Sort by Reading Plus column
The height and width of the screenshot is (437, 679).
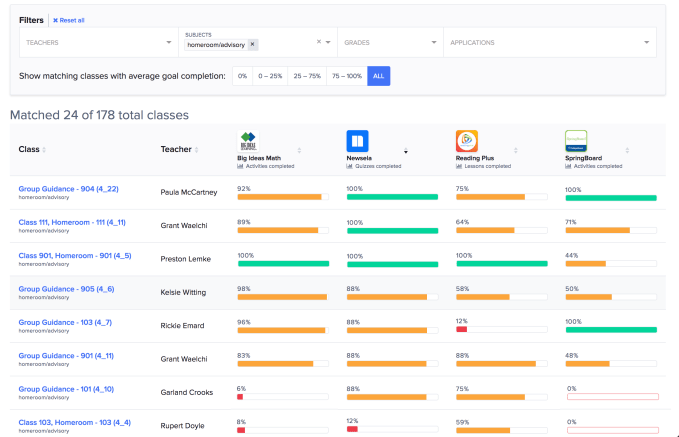516,151
